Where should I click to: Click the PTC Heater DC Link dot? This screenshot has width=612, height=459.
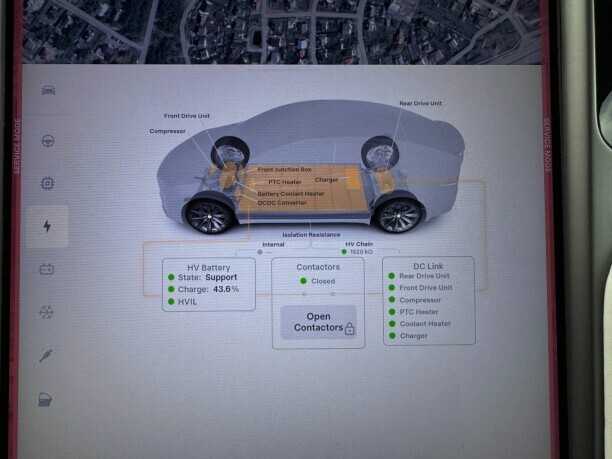392,311
